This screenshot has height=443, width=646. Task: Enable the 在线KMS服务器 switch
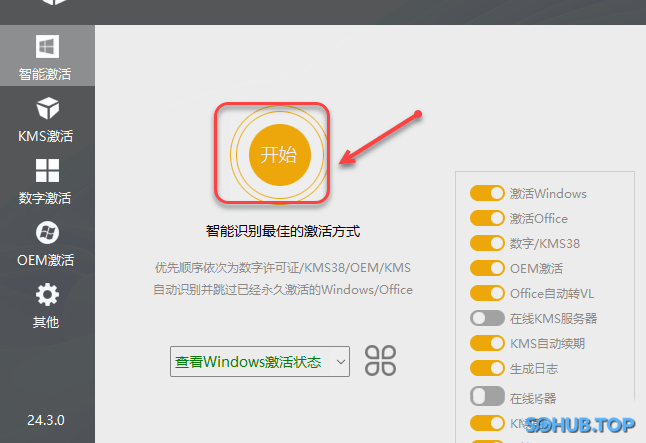coord(487,319)
